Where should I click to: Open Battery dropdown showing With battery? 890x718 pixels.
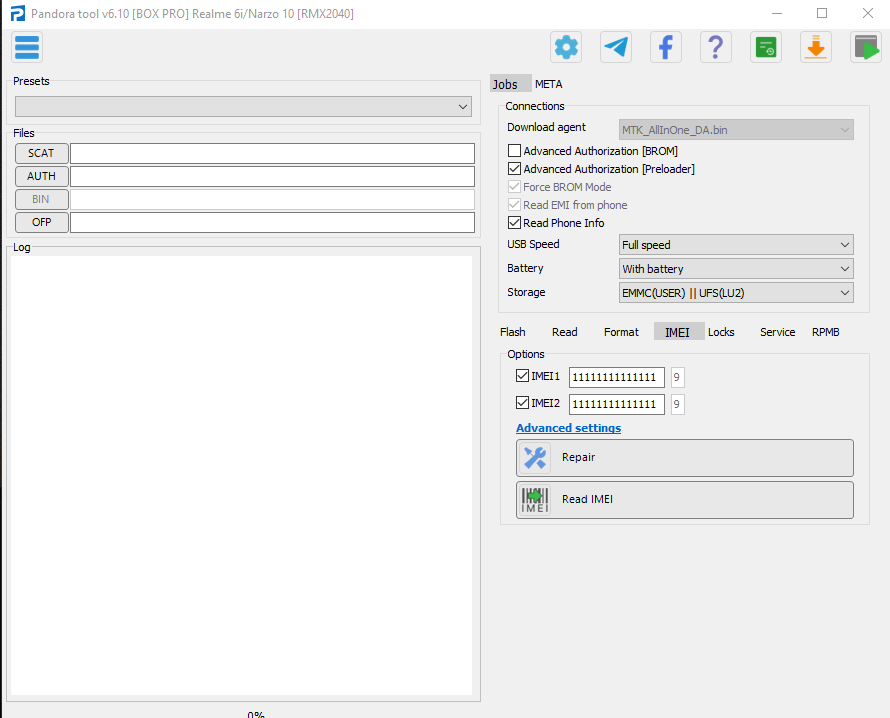(x=736, y=268)
